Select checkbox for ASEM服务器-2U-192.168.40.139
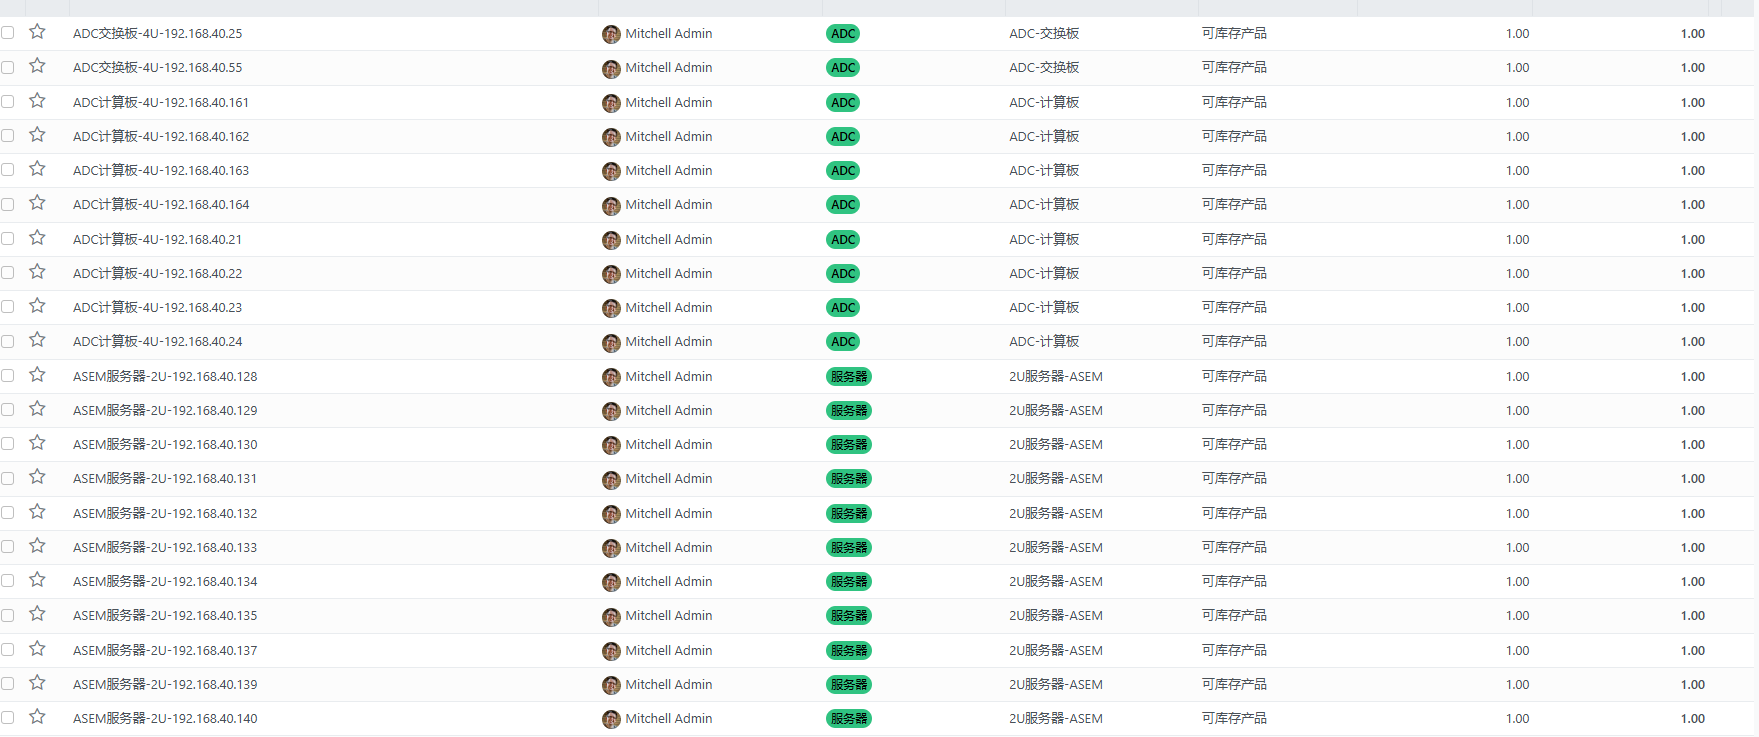 tap(8, 684)
